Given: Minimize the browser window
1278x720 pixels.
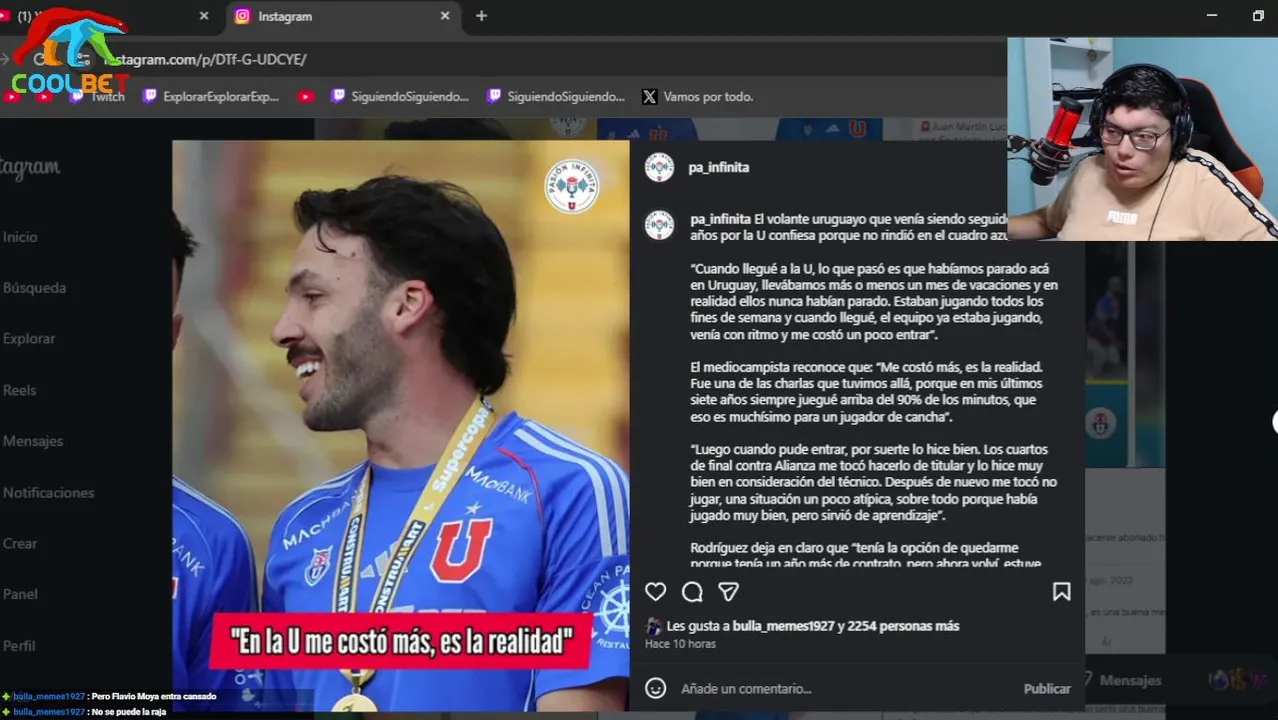Looking at the screenshot, I should click(1212, 16).
